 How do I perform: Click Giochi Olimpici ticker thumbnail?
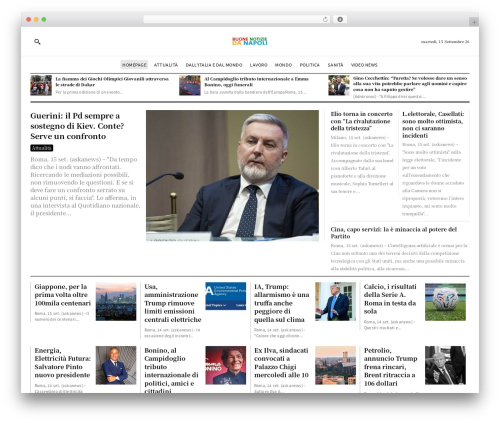(x=41, y=85)
